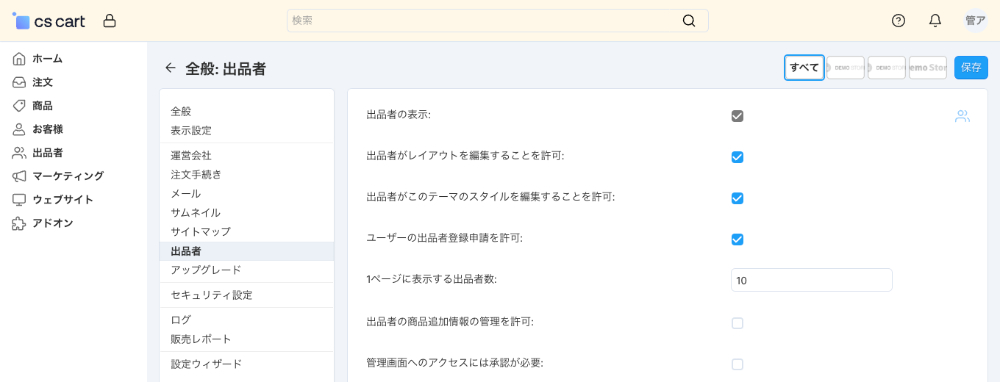Click the 商品 tag icon
This screenshot has width=1000, height=382.
click(x=19, y=106)
